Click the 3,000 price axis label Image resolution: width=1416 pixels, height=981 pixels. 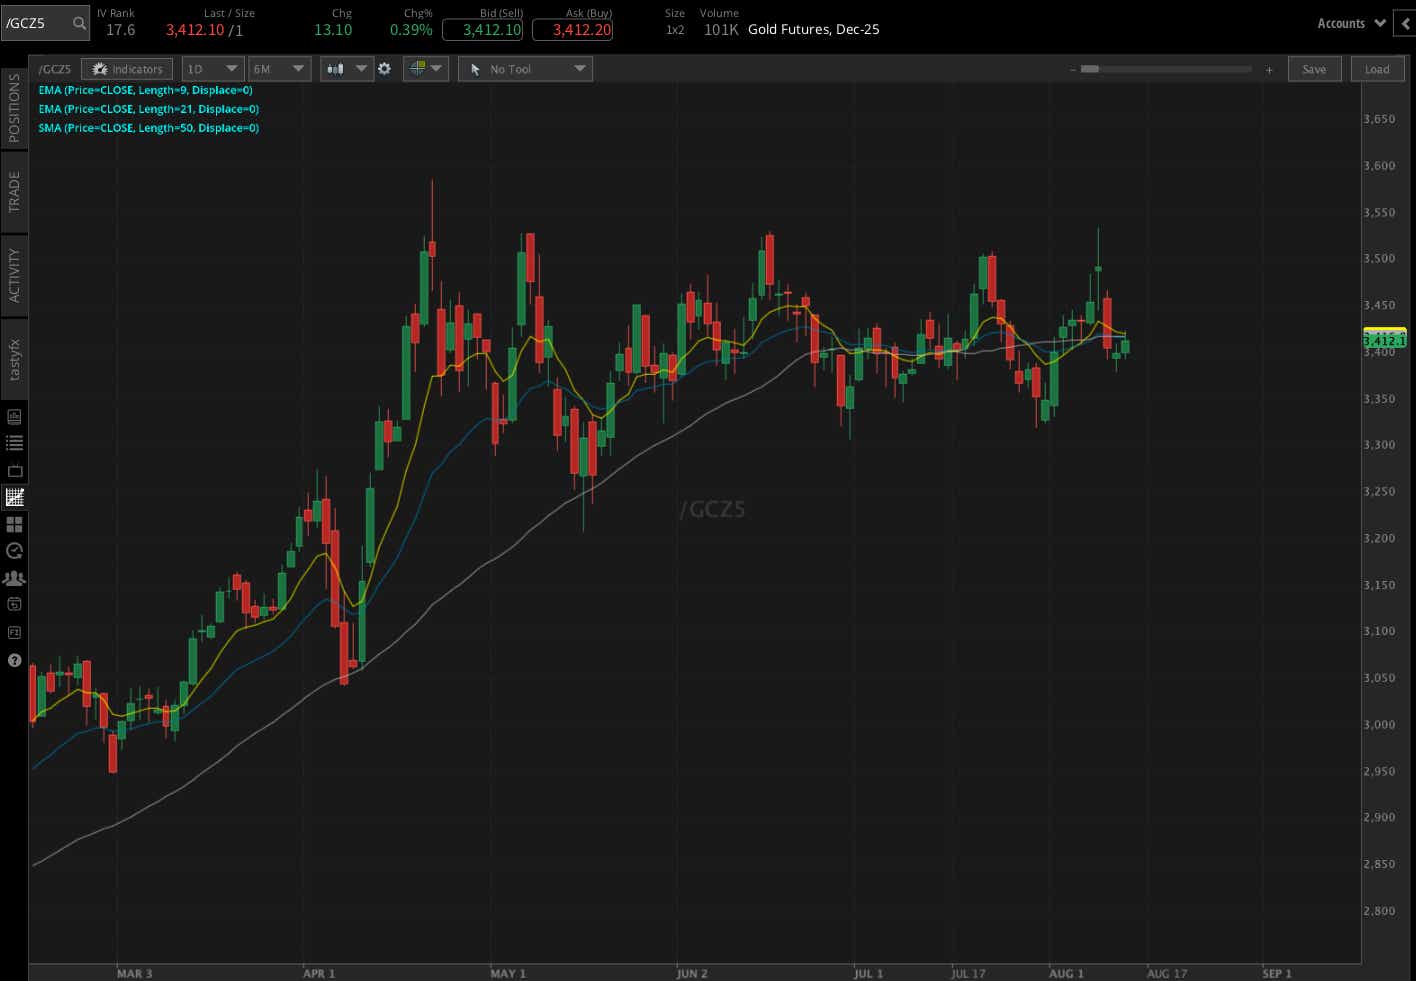[1379, 725]
